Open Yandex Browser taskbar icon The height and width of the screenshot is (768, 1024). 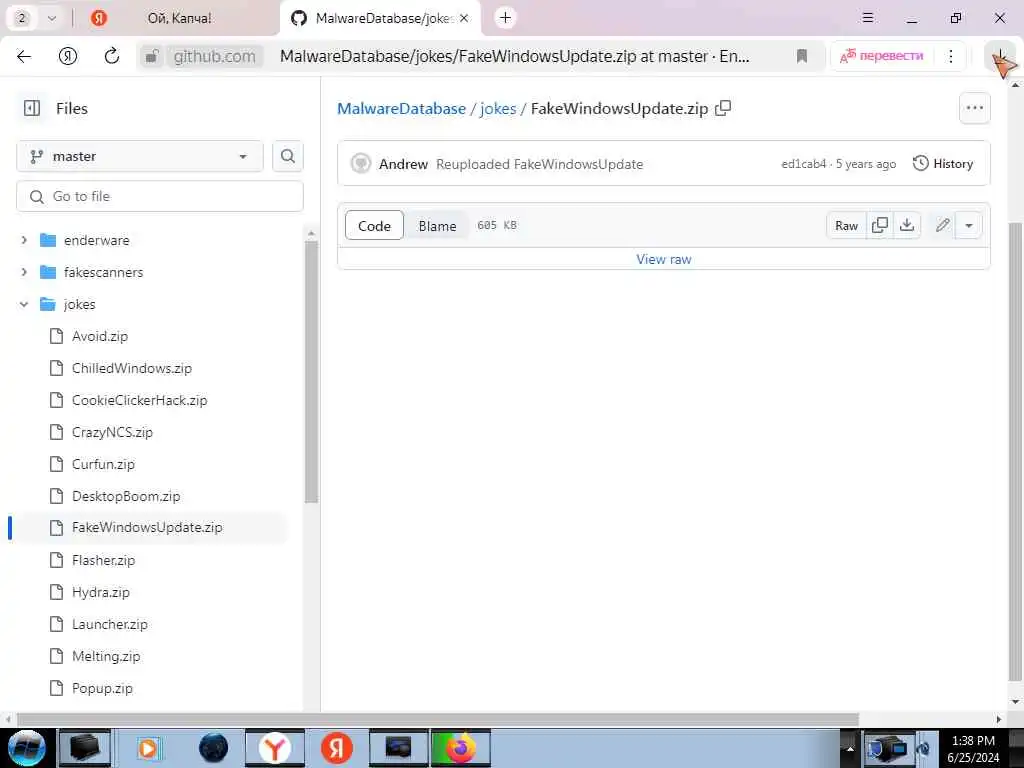coord(275,748)
